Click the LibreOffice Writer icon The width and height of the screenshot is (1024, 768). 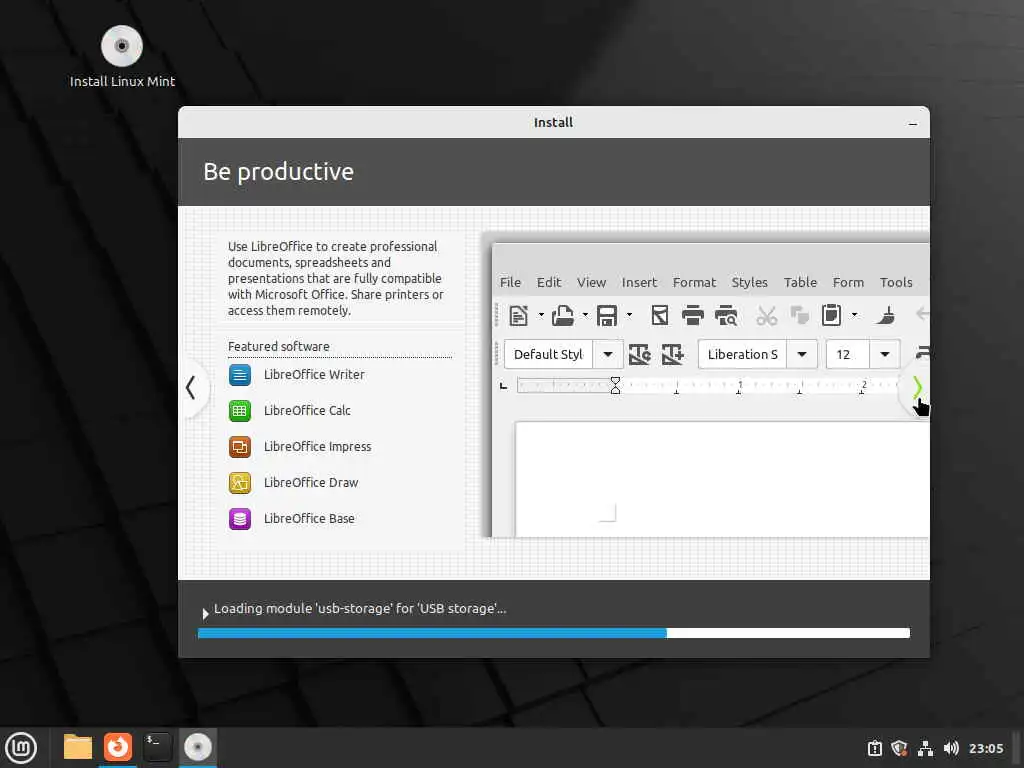[240, 375]
